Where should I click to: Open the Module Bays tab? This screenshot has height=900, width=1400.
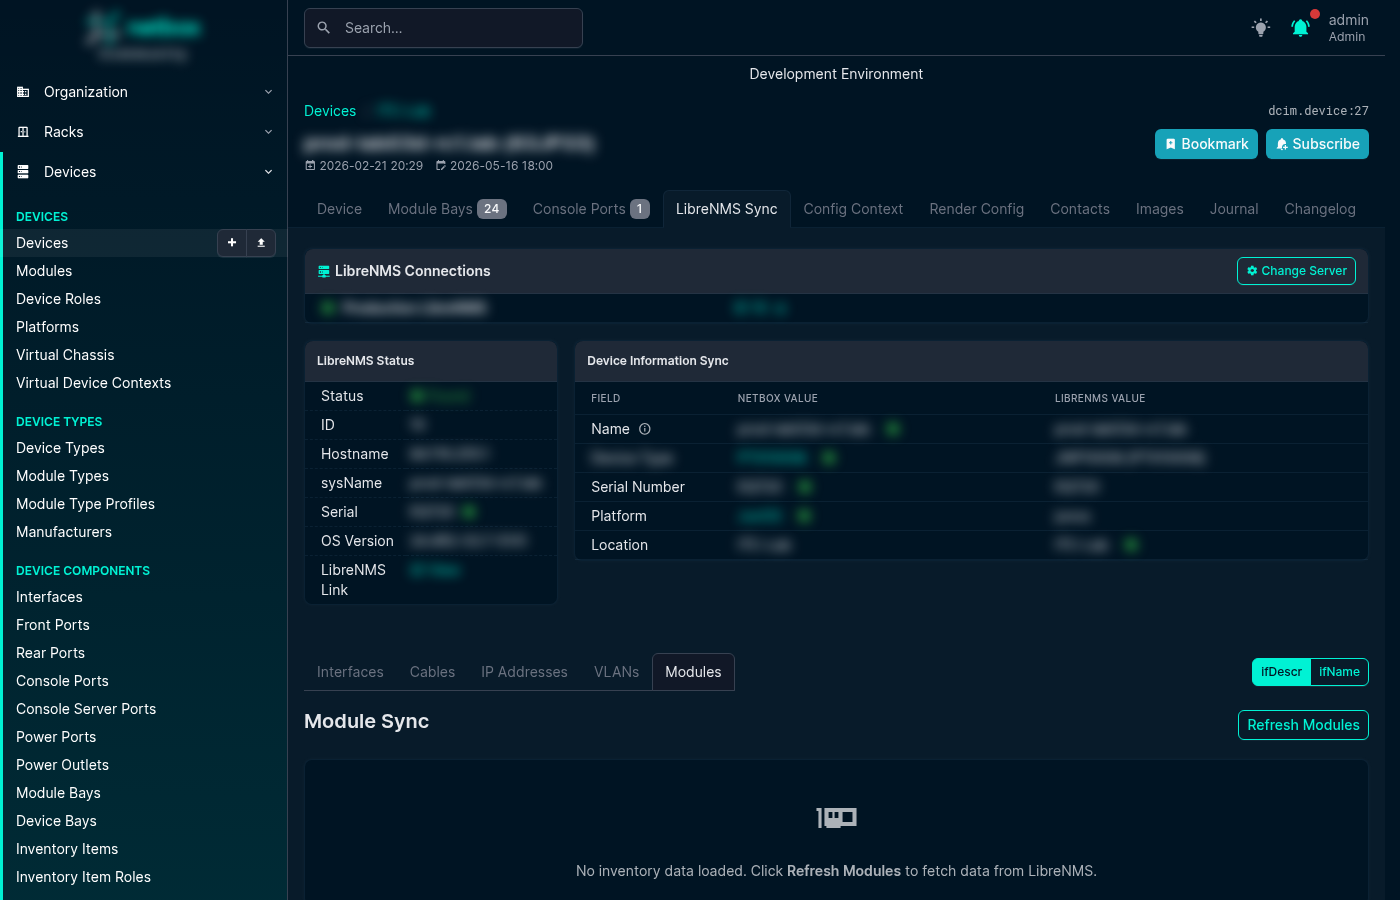click(447, 209)
